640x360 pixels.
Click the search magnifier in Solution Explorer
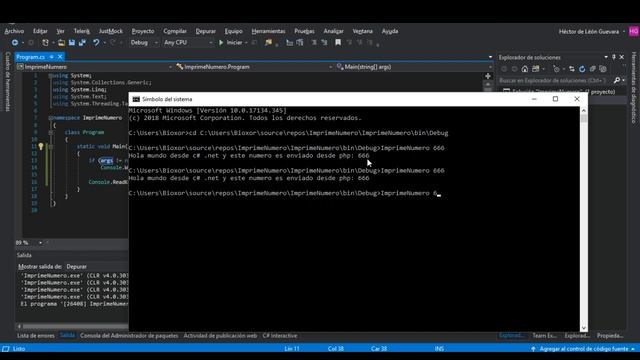pos(617,80)
